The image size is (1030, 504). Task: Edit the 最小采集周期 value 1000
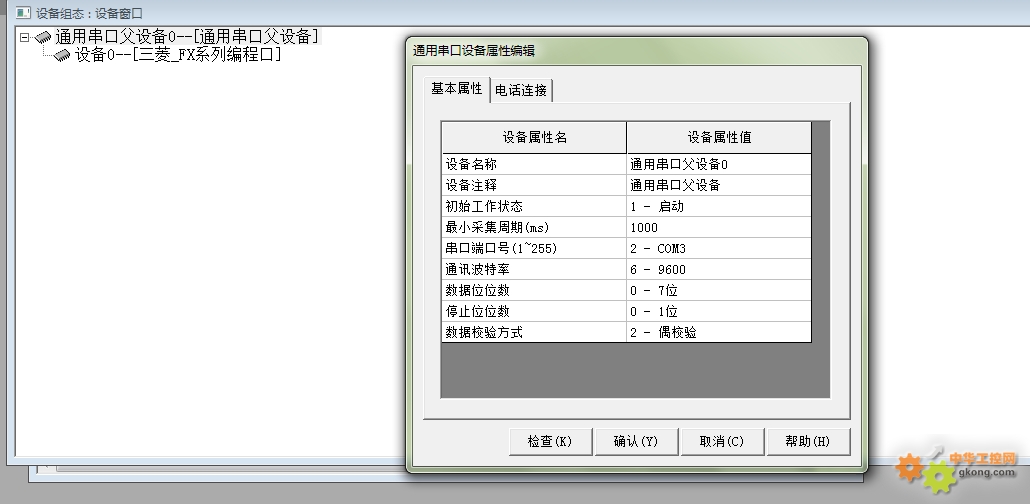(x=719, y=227)
